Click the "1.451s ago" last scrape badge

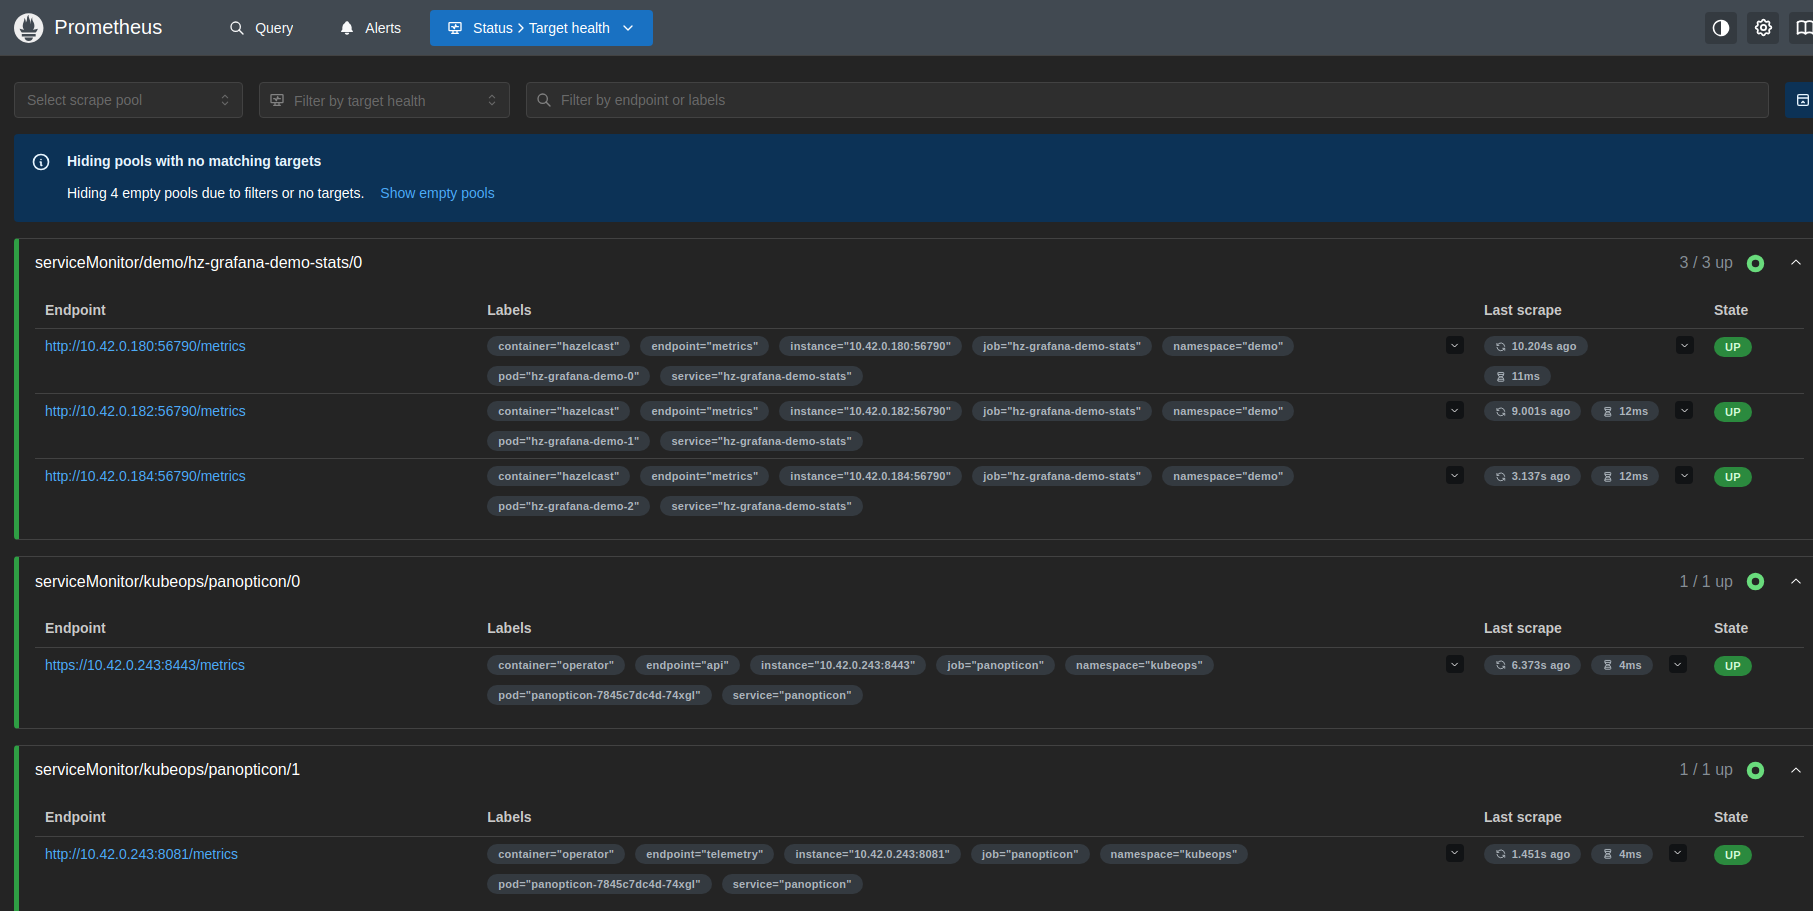[1533, 854]
